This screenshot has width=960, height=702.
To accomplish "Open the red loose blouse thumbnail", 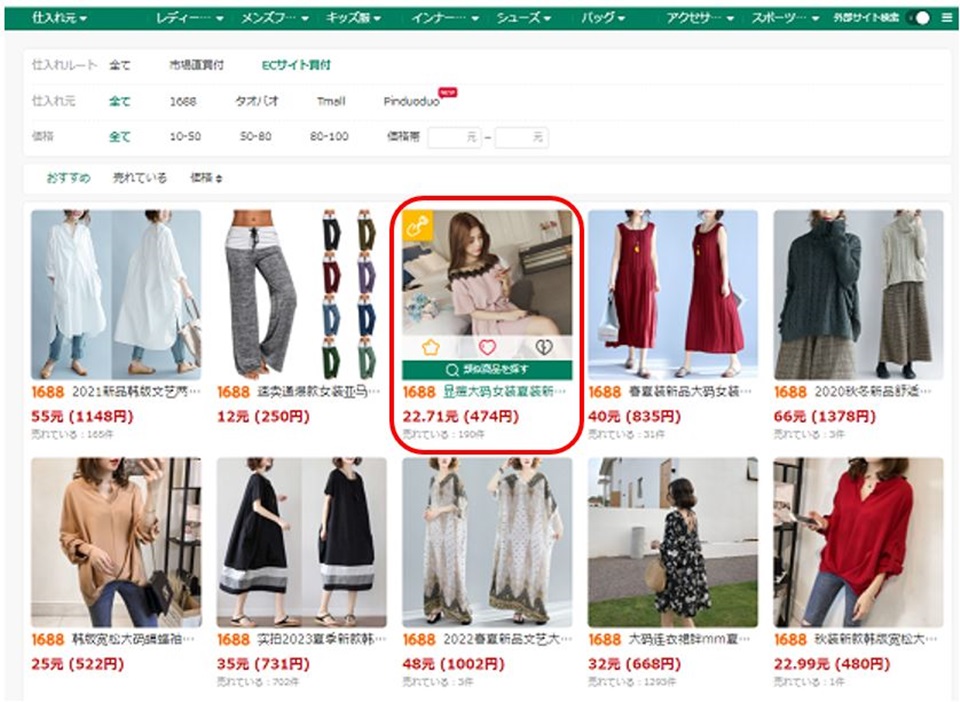I will click(858, 542).
